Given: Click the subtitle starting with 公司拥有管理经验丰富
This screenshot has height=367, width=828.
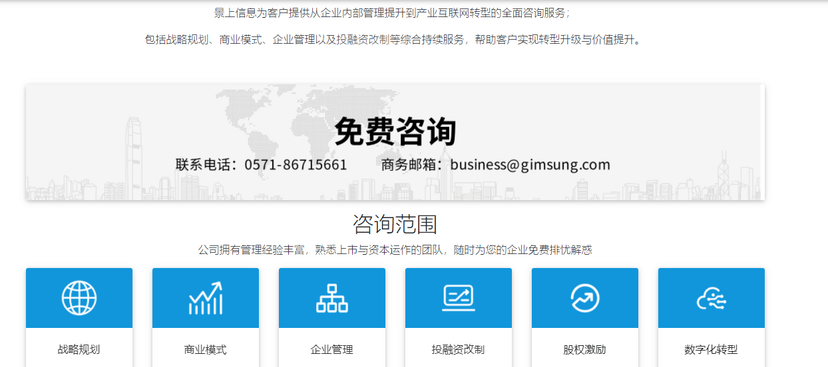Looking at the screenshot, I should (395, 250).
